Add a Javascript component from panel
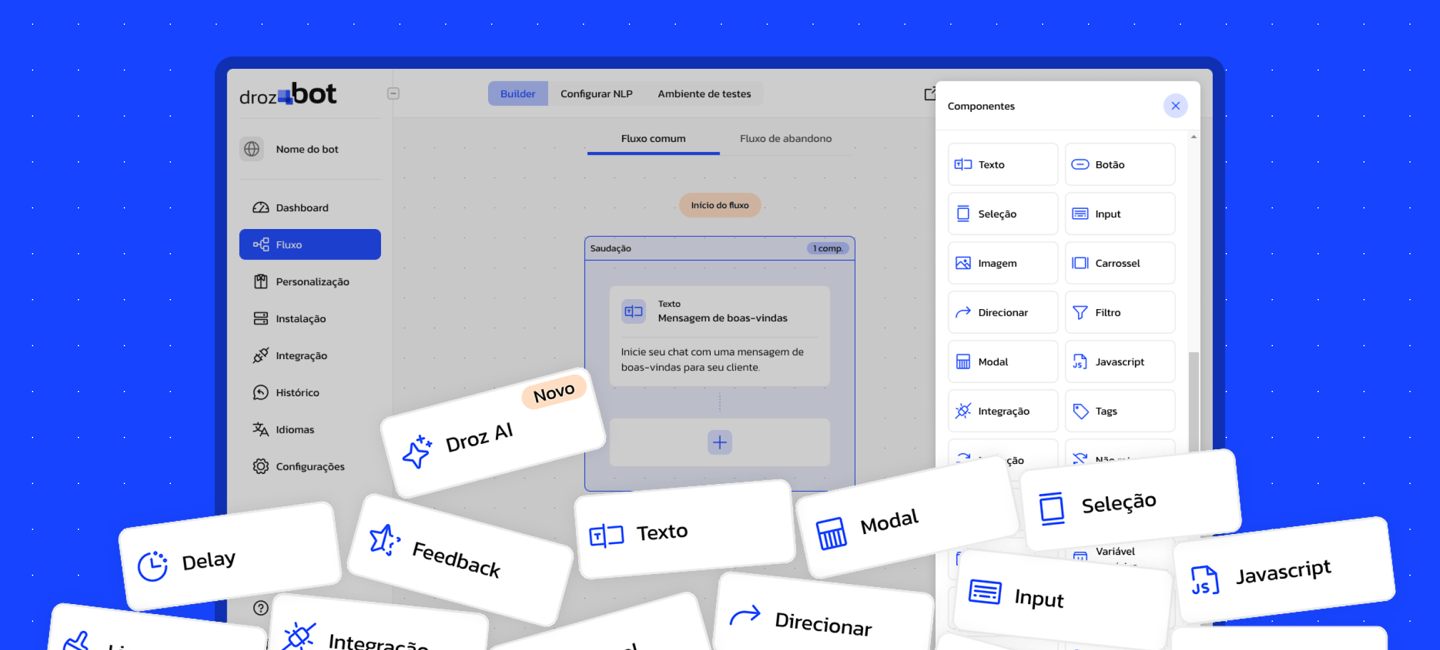1440x650 pixels. 1120,361
